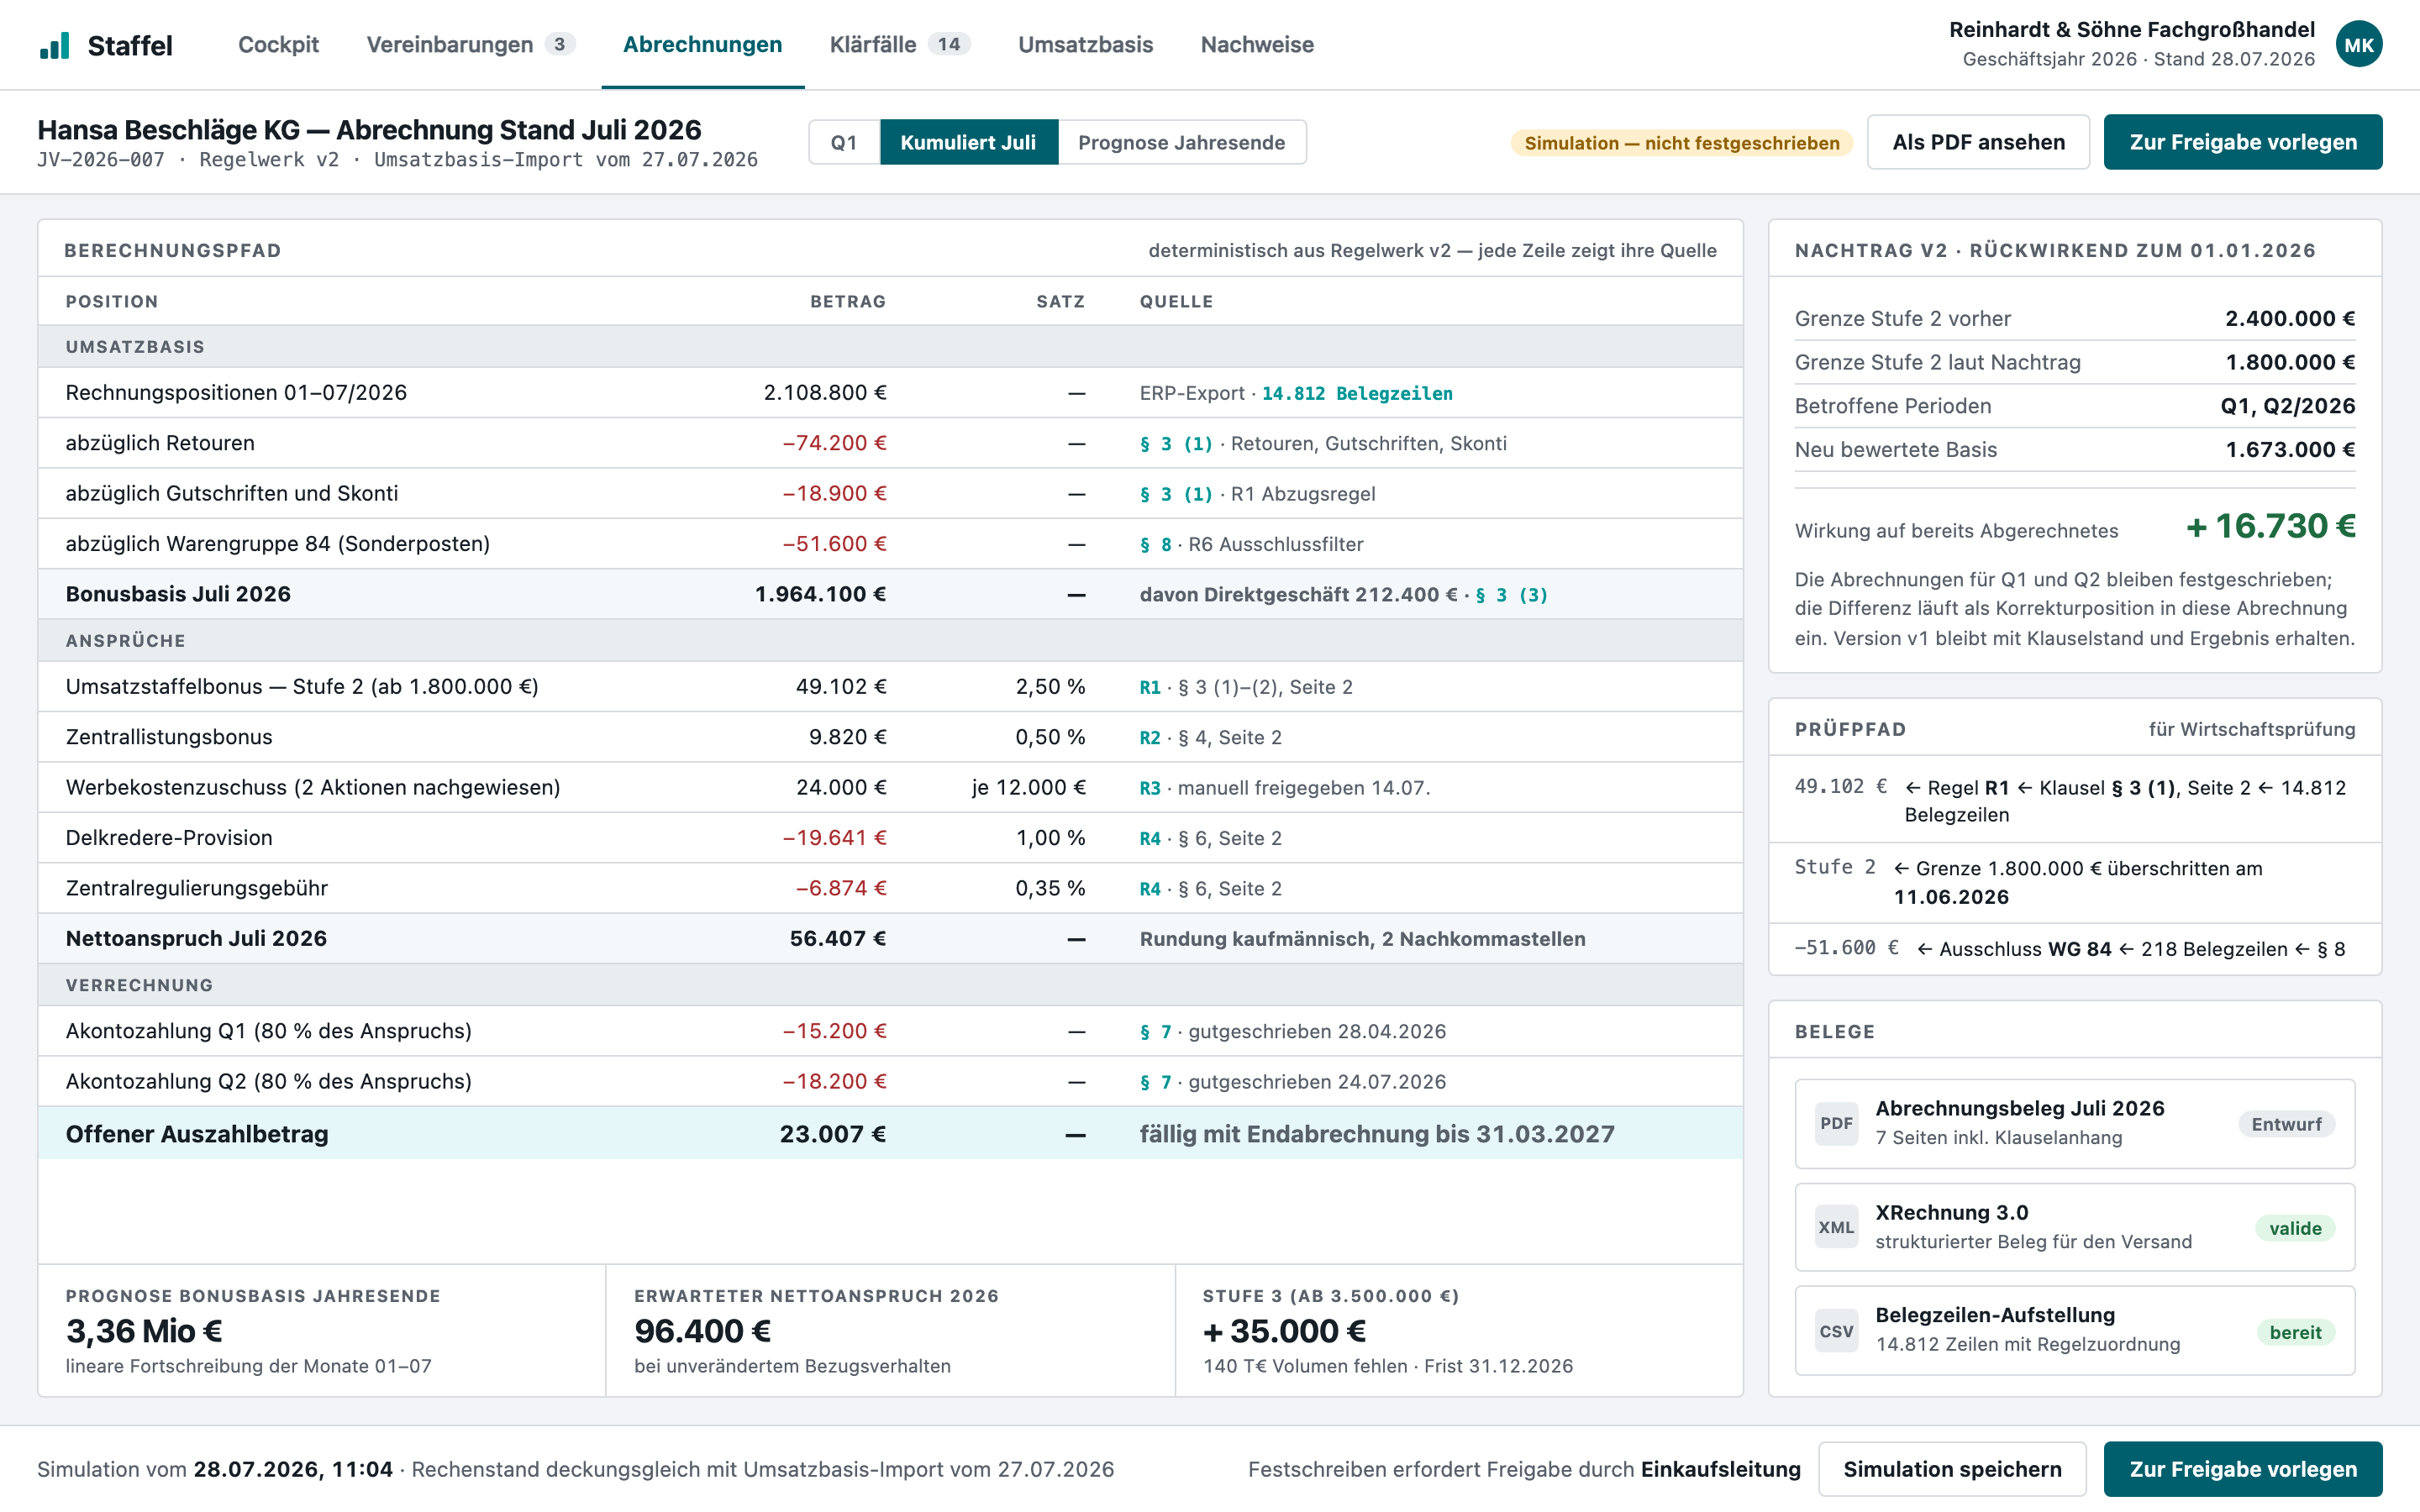Click top Zur Freigabe vorlegen button

2242,142
